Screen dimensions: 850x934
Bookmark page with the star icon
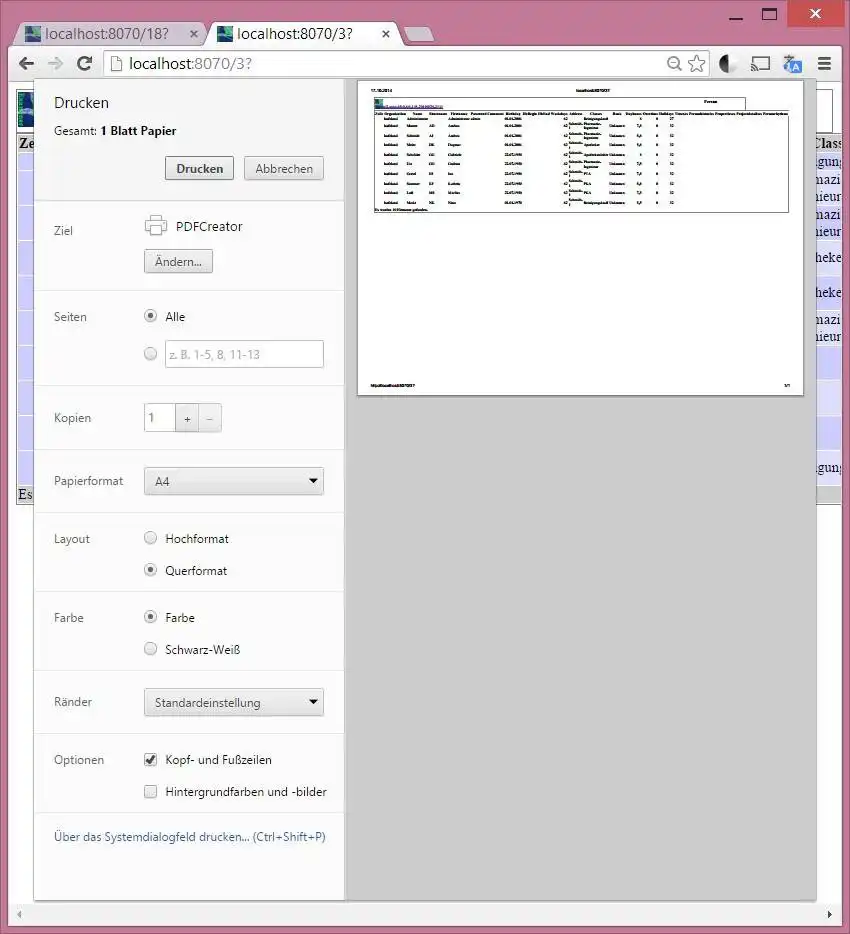[696, 64]
